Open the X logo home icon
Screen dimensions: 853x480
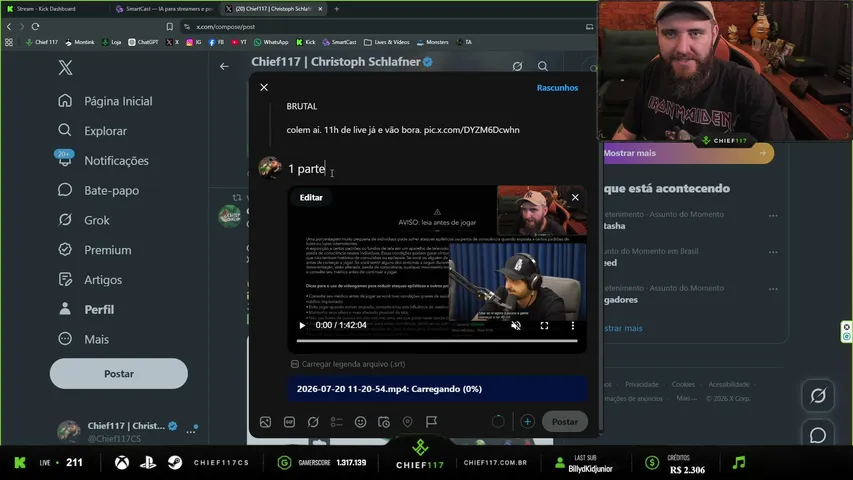(65, 67)
